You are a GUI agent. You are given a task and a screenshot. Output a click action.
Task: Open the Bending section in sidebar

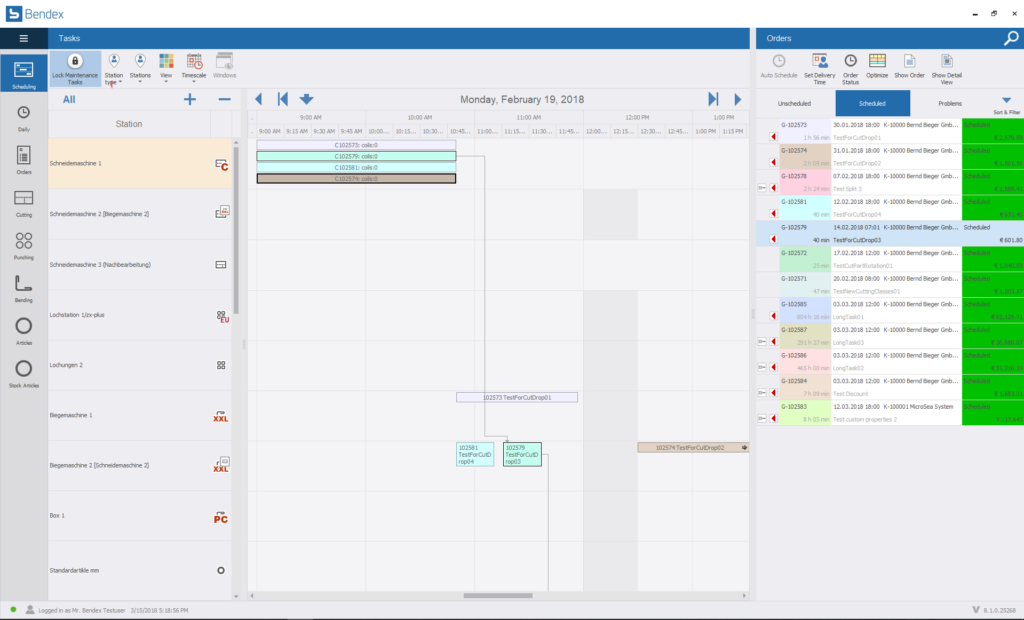(x=24, y=288)
